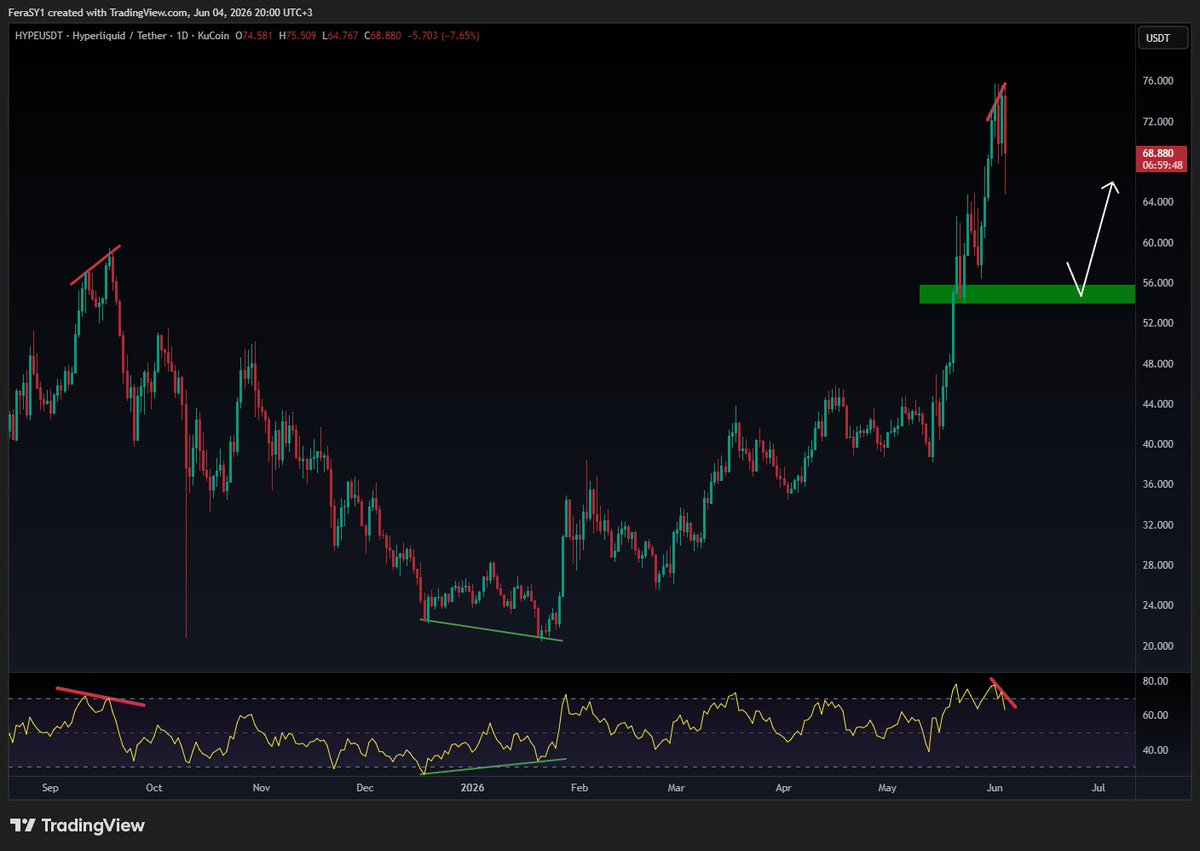Click the May label on time axis

click(888, 788)
